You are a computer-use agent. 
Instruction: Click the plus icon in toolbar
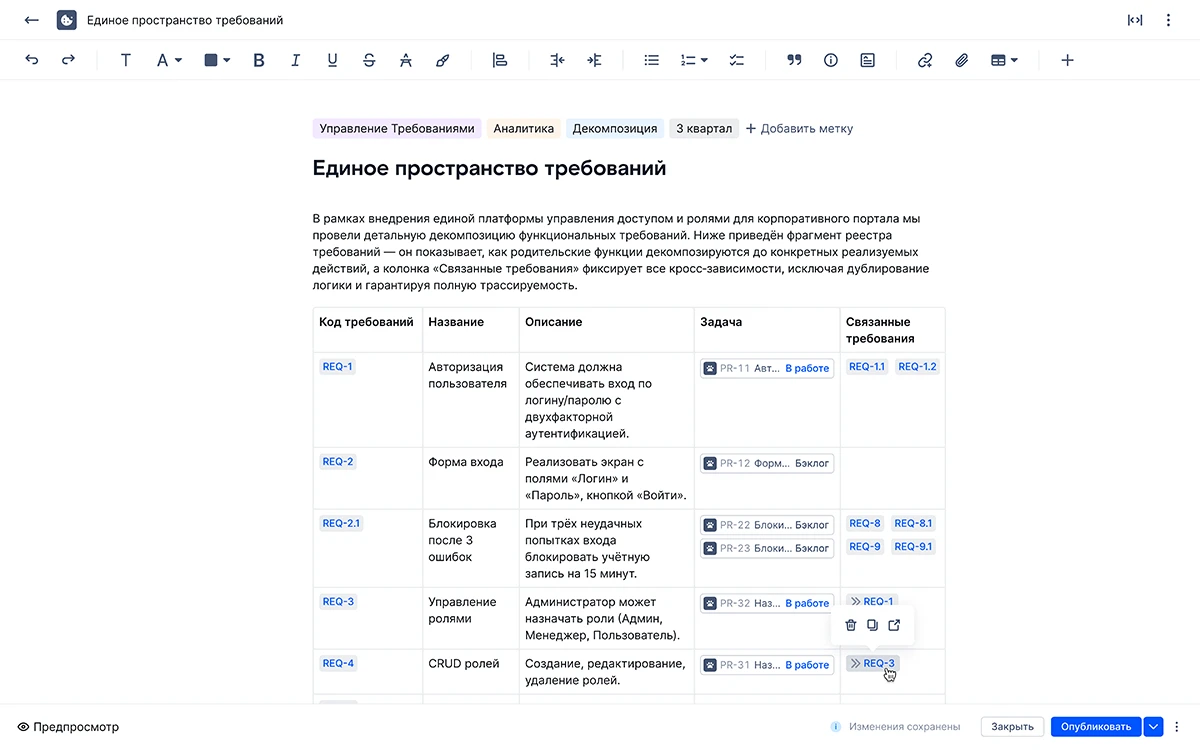pos(1067,60)
